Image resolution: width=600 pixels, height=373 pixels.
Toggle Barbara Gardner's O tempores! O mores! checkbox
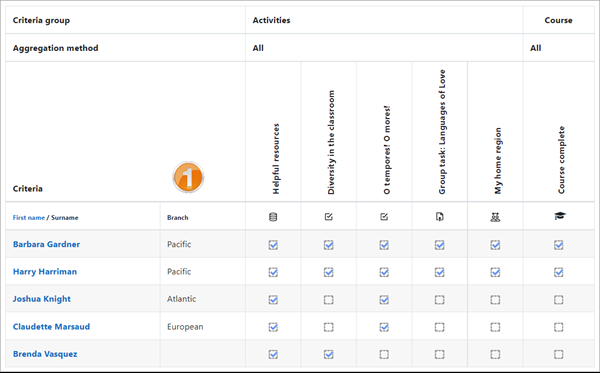click(384, 245)
